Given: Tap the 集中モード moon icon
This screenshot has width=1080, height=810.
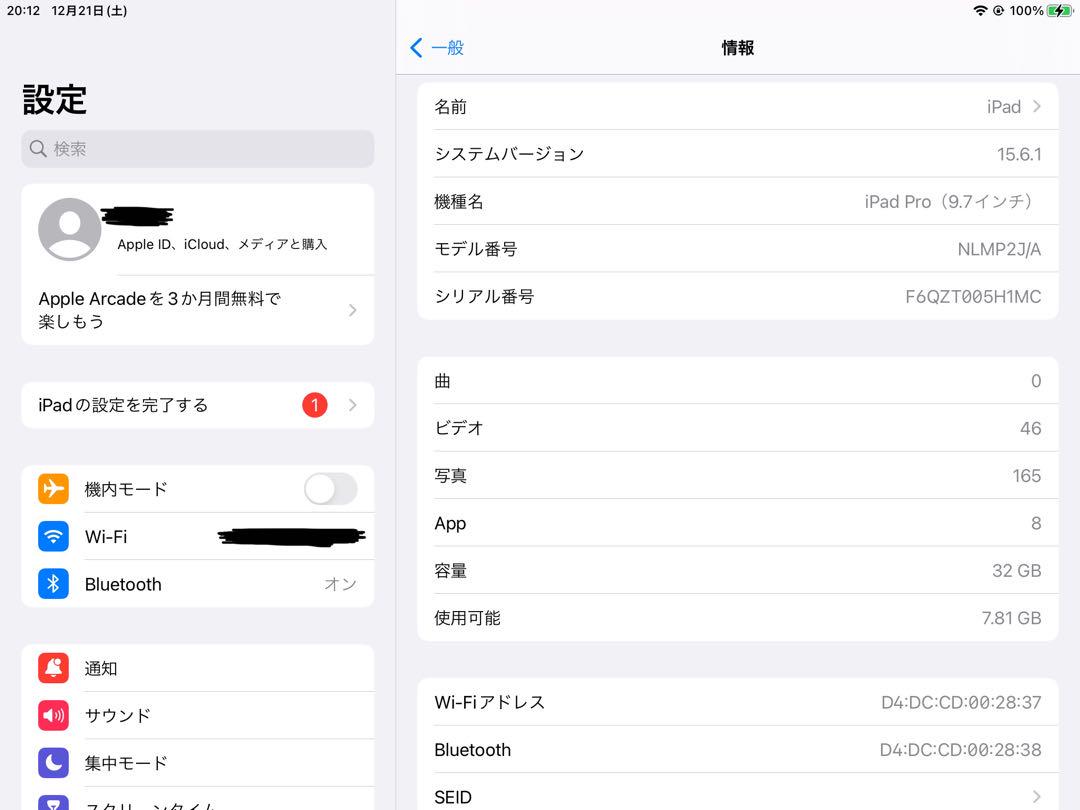Looking at the screenshot, I should pos(53,763).
